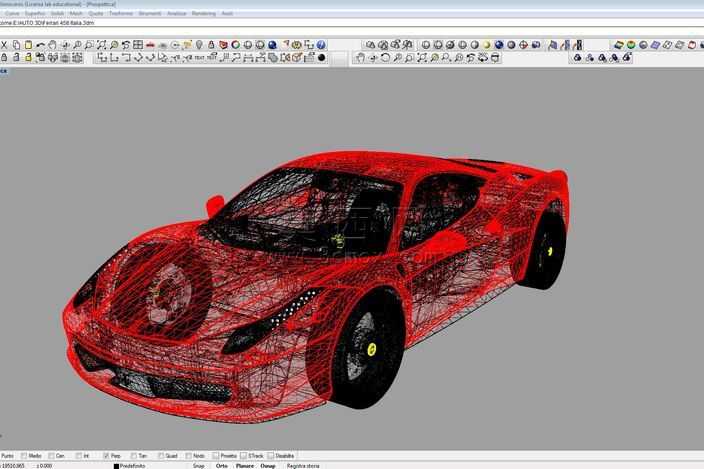Image resolution: width=704 pixels, height=469 pixels.
Task: Open the Solidi menu
Action: (x=57, y=14)
